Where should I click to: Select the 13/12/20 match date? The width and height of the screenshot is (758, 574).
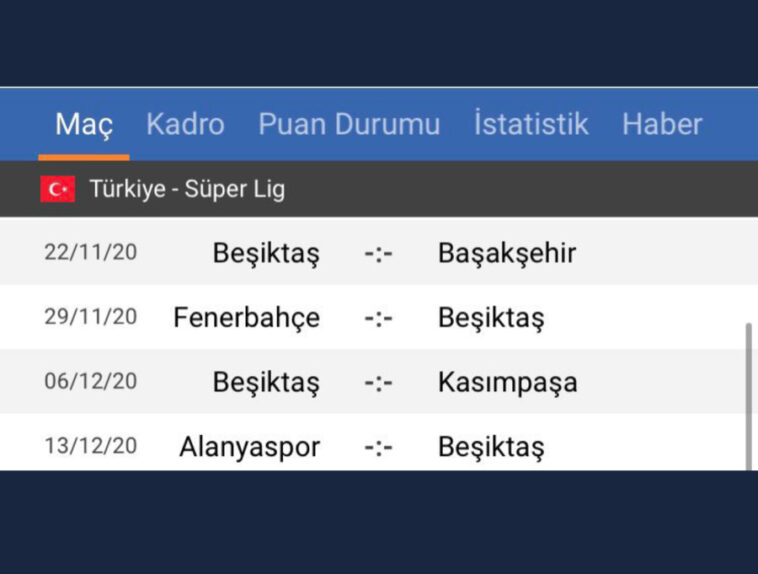tap(91, 445)
